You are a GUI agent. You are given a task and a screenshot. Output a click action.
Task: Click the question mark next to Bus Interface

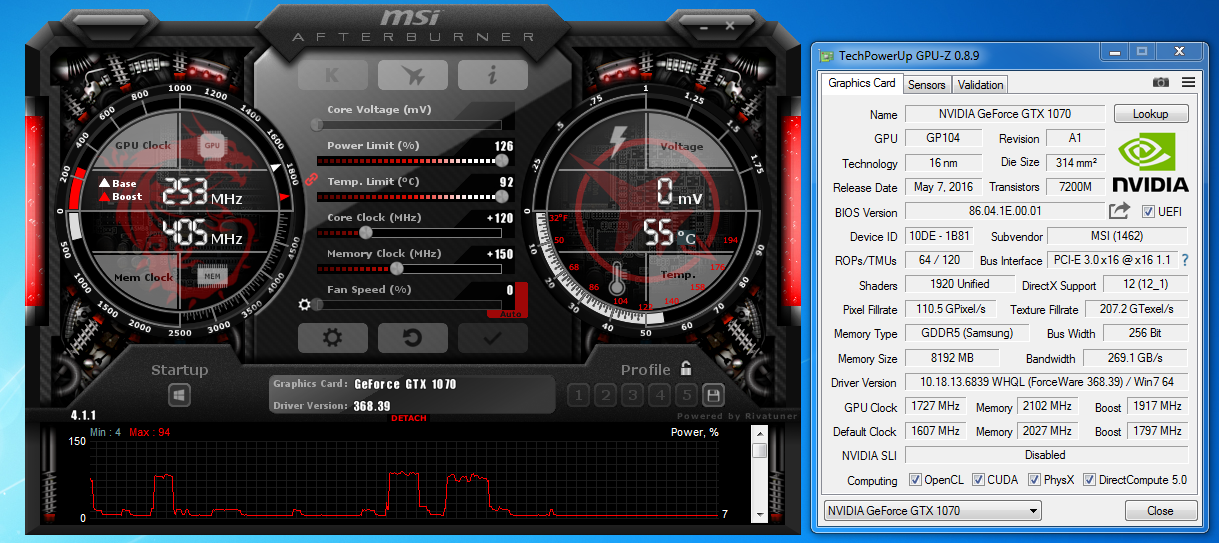point(1185,260)
